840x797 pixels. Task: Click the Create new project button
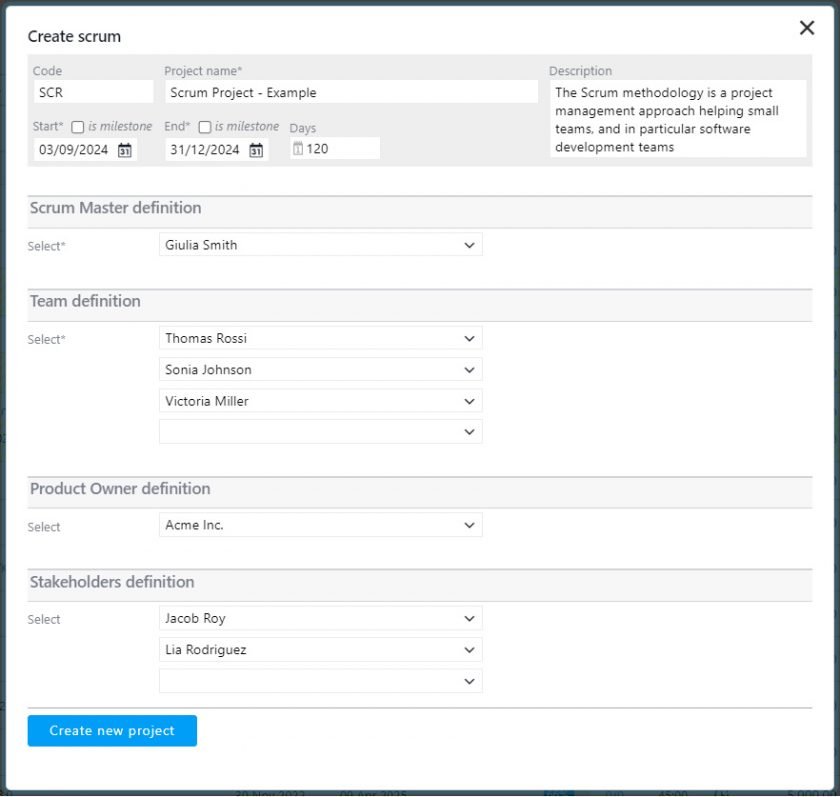tap(111, 730)
